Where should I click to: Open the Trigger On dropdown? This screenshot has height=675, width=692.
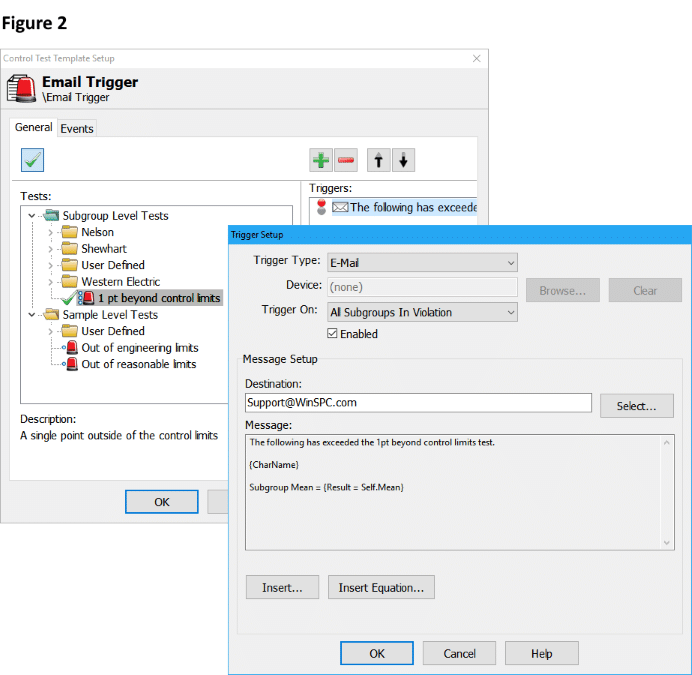tap(421, 313)
